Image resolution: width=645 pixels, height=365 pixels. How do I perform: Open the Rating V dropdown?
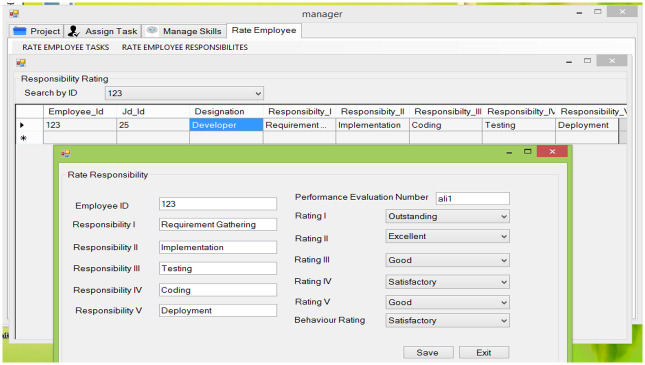coord(504,302)
